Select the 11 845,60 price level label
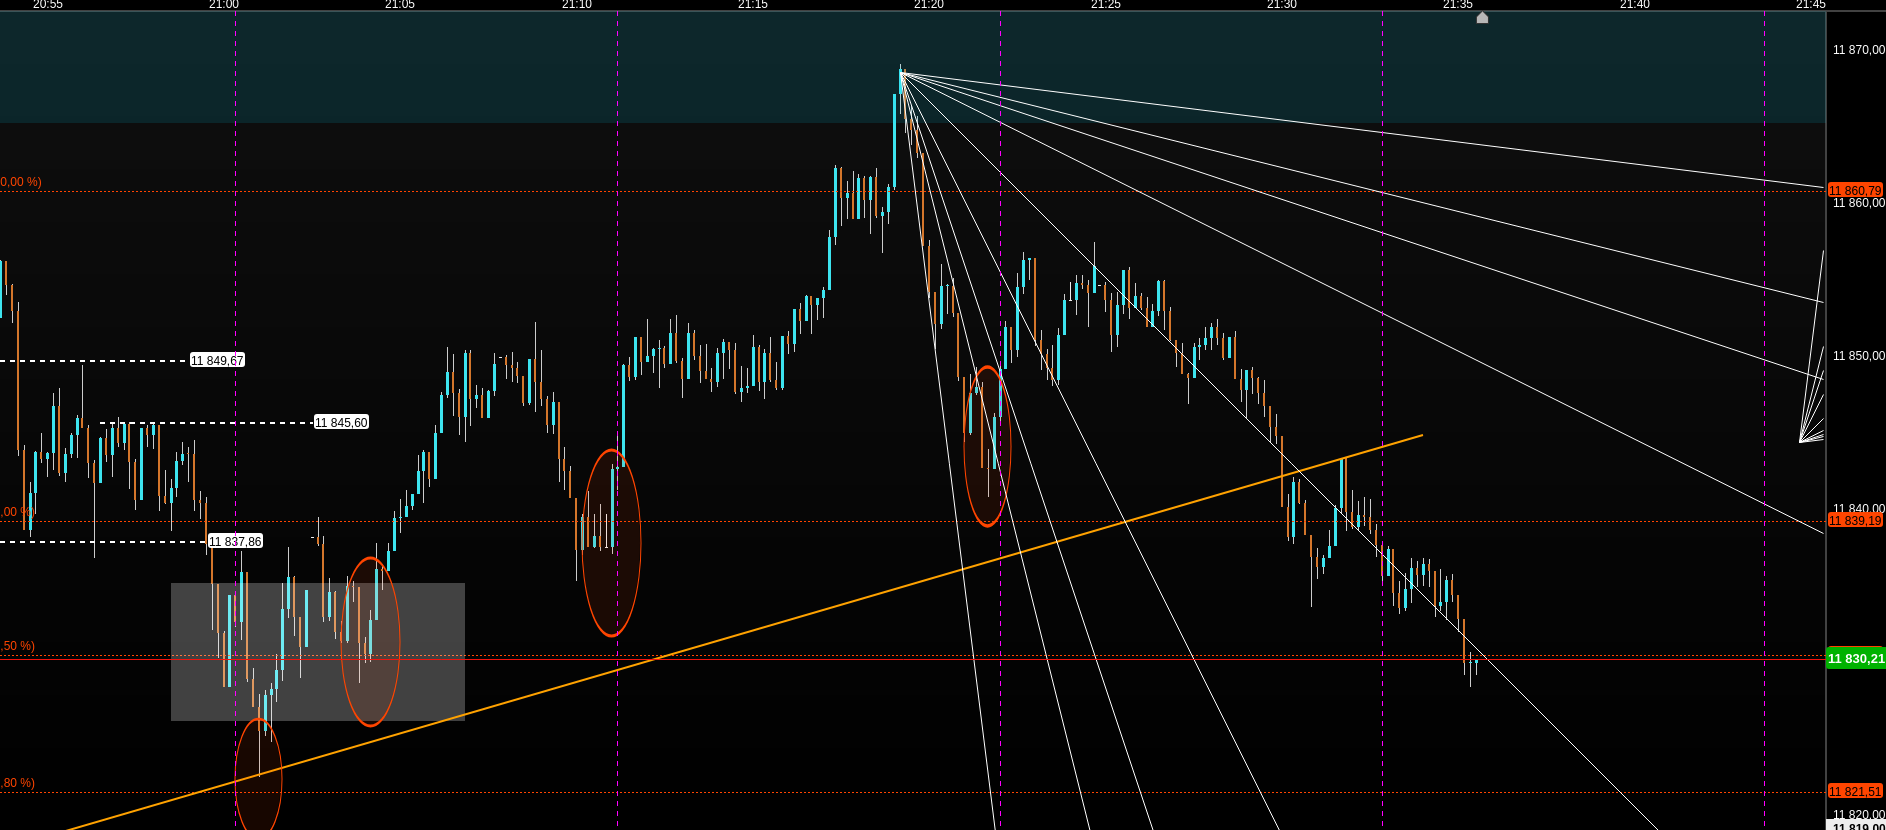Image resolution: width=1886 pixels, height=830 pixels. 341,422
